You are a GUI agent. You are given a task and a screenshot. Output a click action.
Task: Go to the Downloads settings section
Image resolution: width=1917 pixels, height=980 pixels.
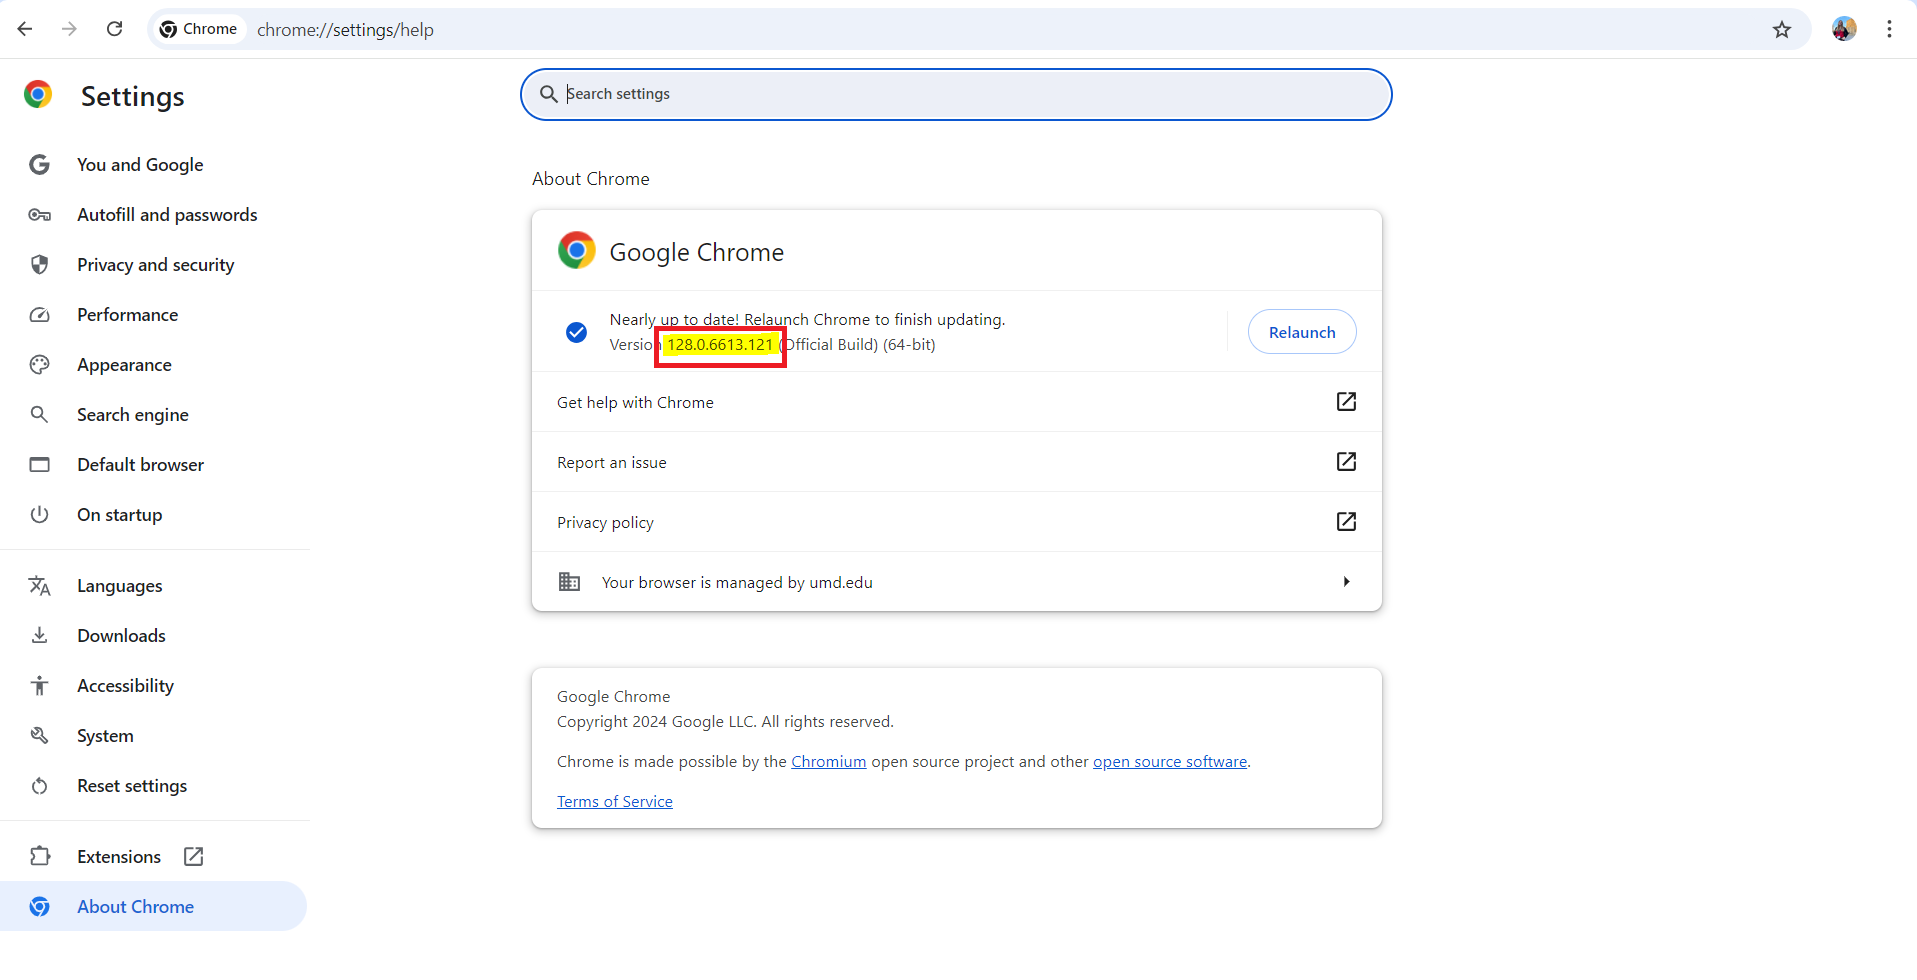pyautogui.click(x=121, y=636)
